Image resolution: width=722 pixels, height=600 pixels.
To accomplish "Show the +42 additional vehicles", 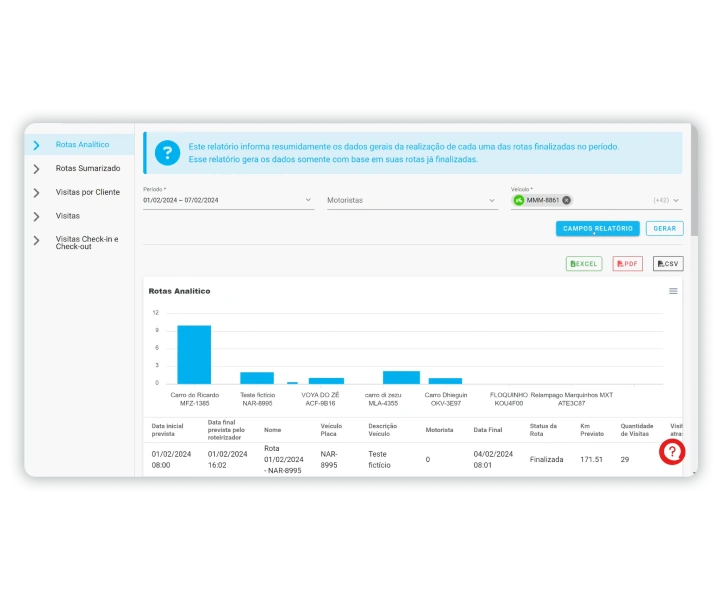I will tap(661, 200).
